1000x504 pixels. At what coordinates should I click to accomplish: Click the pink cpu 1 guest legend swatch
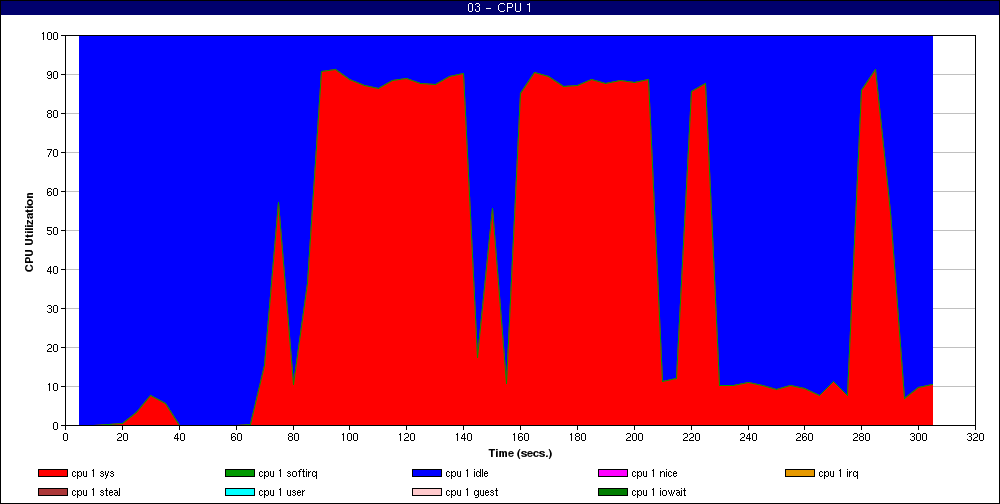click(427, 493)
